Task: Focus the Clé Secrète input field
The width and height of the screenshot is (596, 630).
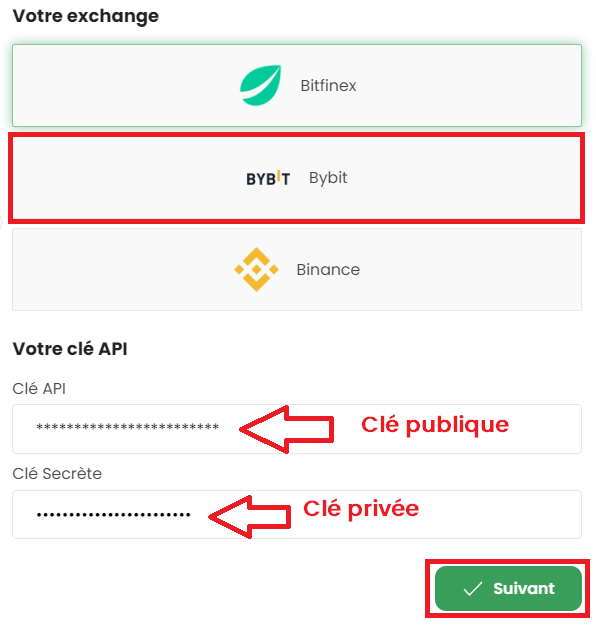Action: point(297,514)
